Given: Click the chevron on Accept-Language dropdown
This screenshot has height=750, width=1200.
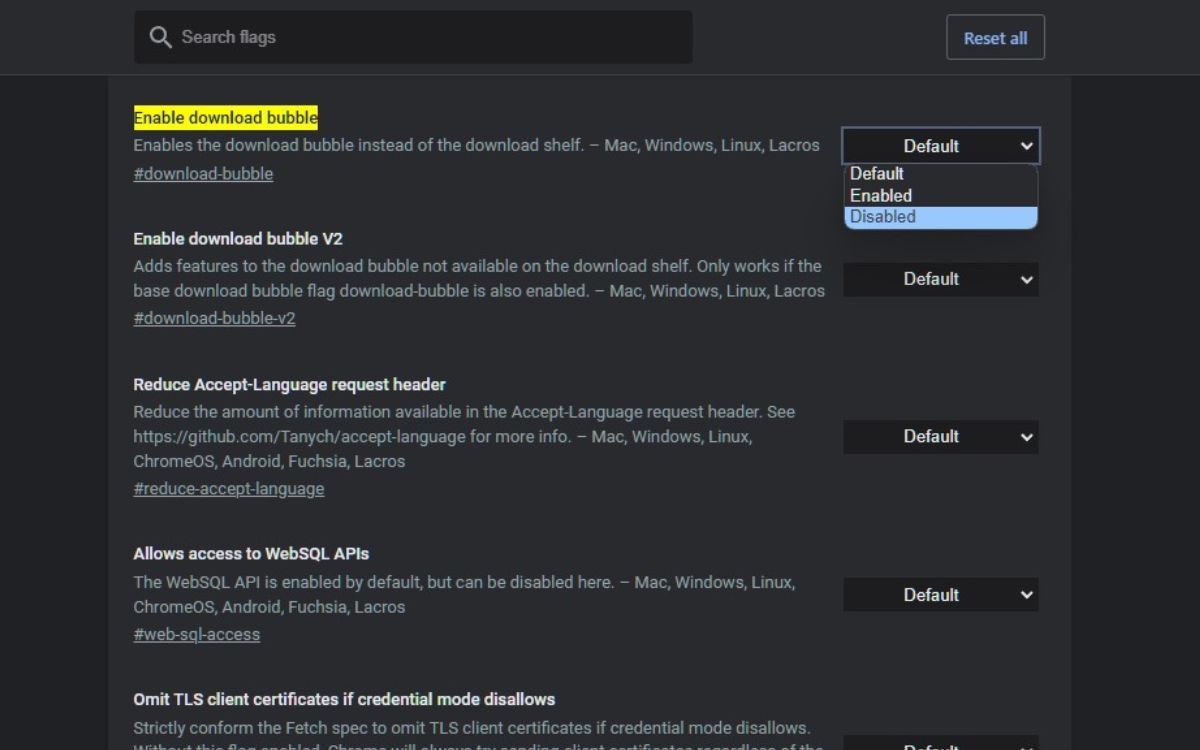Looking at the screenshot, I should tap(1026, 436).
